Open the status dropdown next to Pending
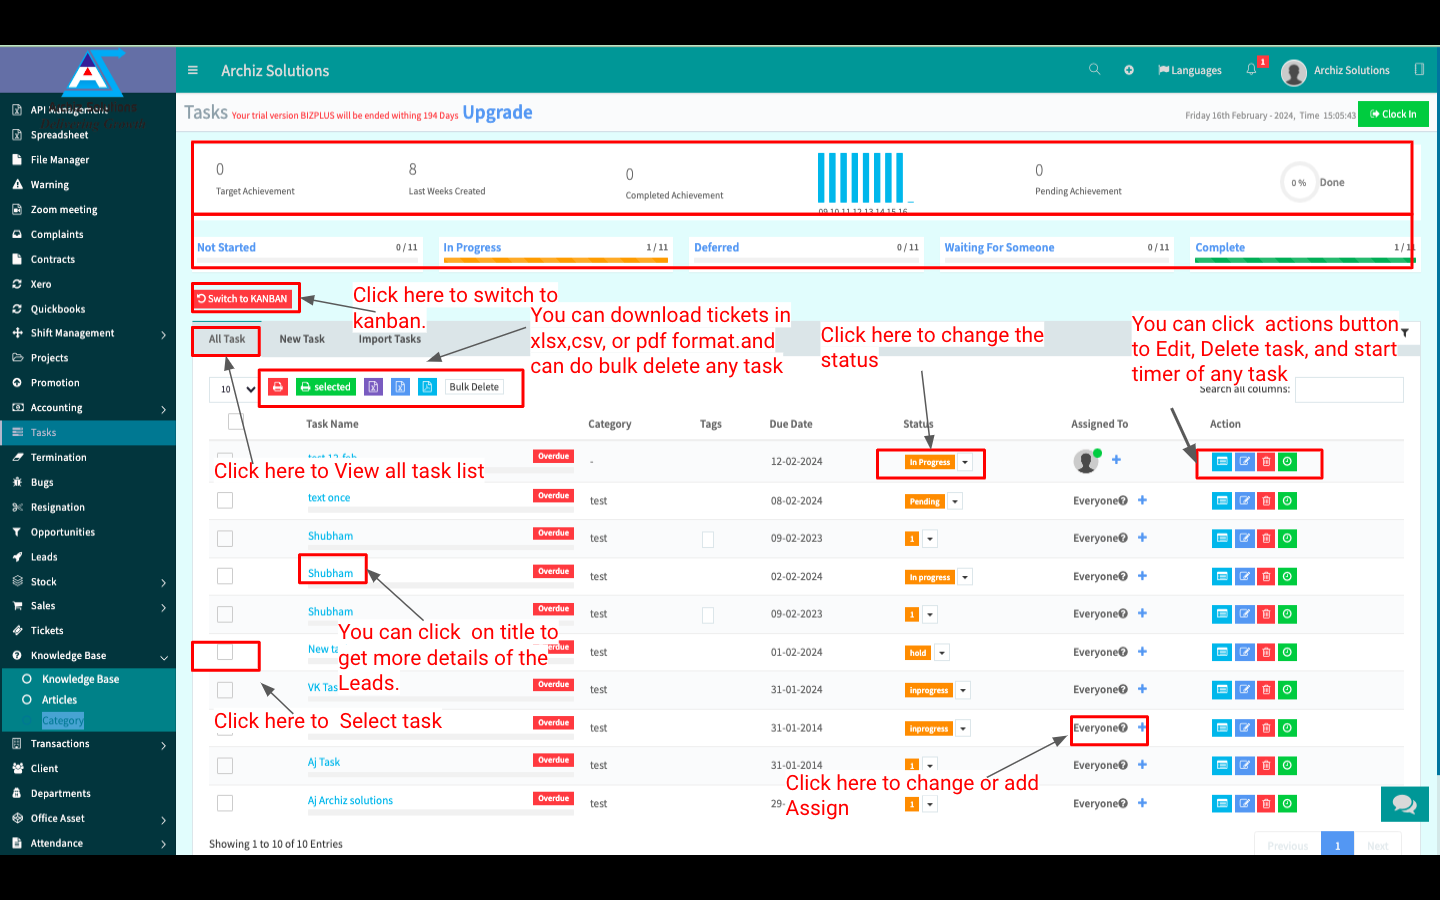 tap(955, 501)
